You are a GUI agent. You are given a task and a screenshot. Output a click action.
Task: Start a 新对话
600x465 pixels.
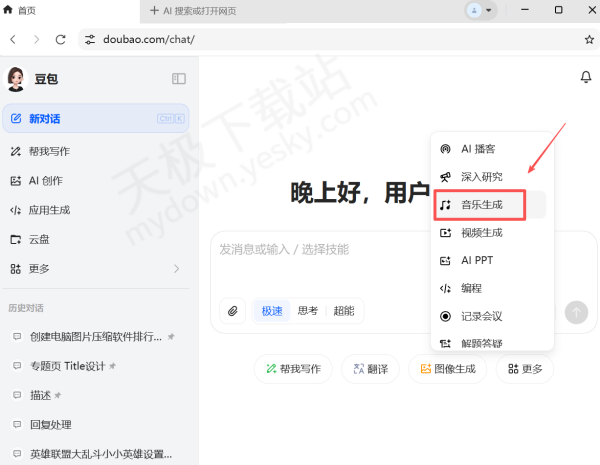coord(95,119)
